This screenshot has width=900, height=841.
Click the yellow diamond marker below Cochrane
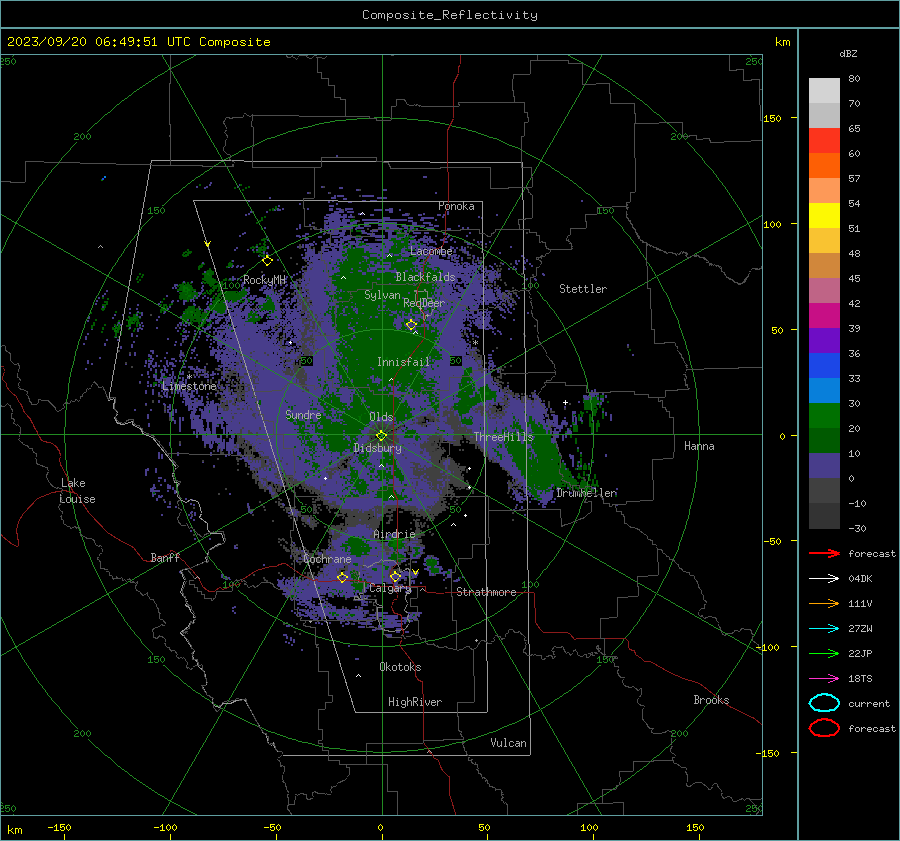[342, 577]
